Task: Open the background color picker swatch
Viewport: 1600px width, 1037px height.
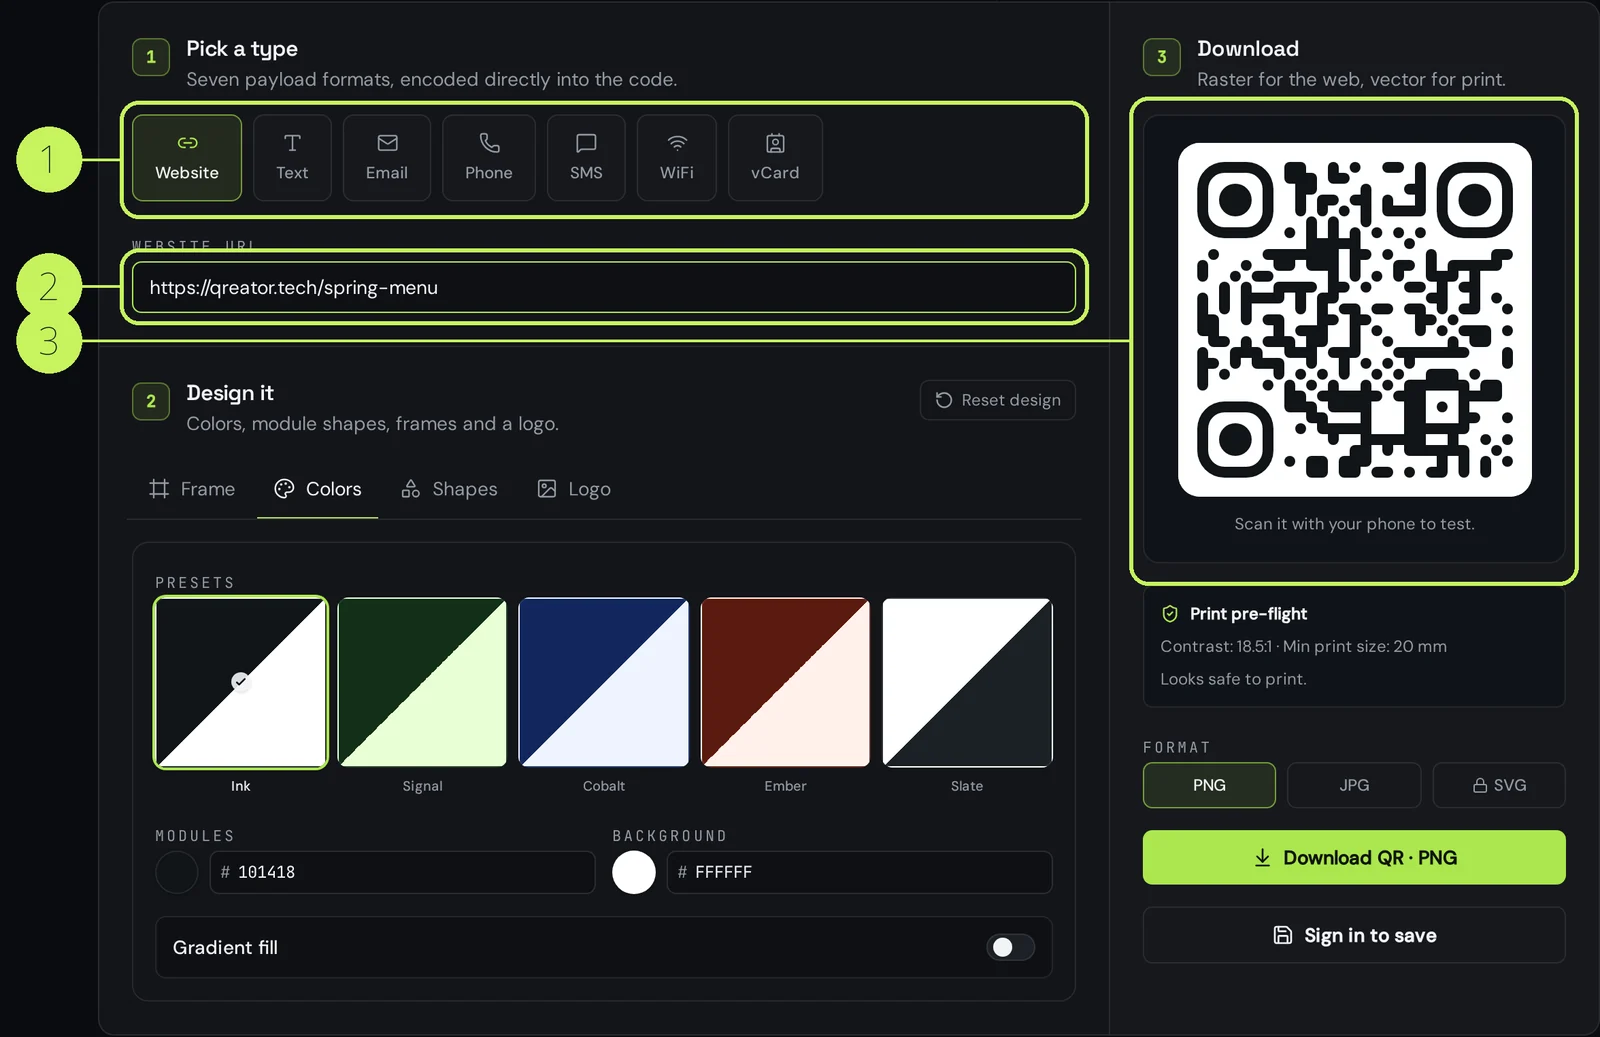Action: point(634,872)
